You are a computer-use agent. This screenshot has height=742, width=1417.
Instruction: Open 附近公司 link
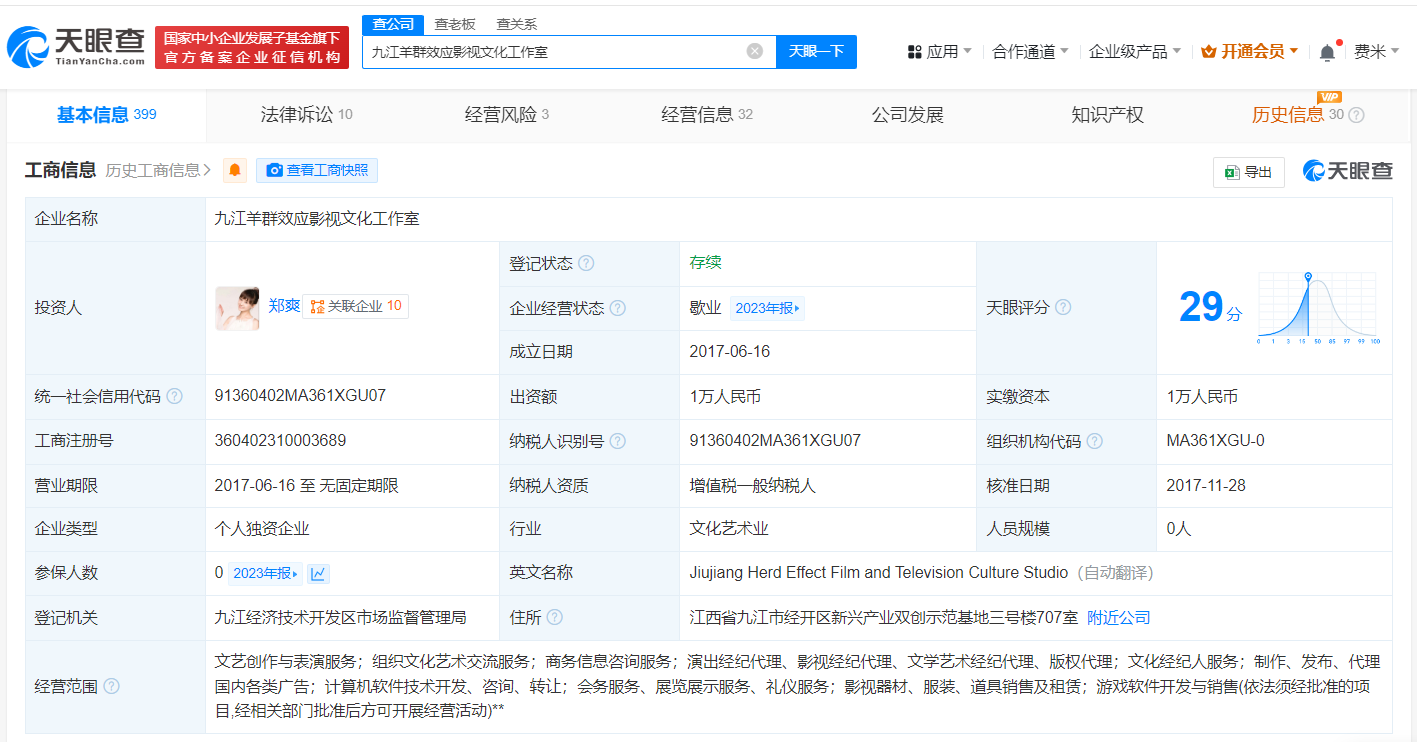pyautogui.click(x=1119, y=618)
